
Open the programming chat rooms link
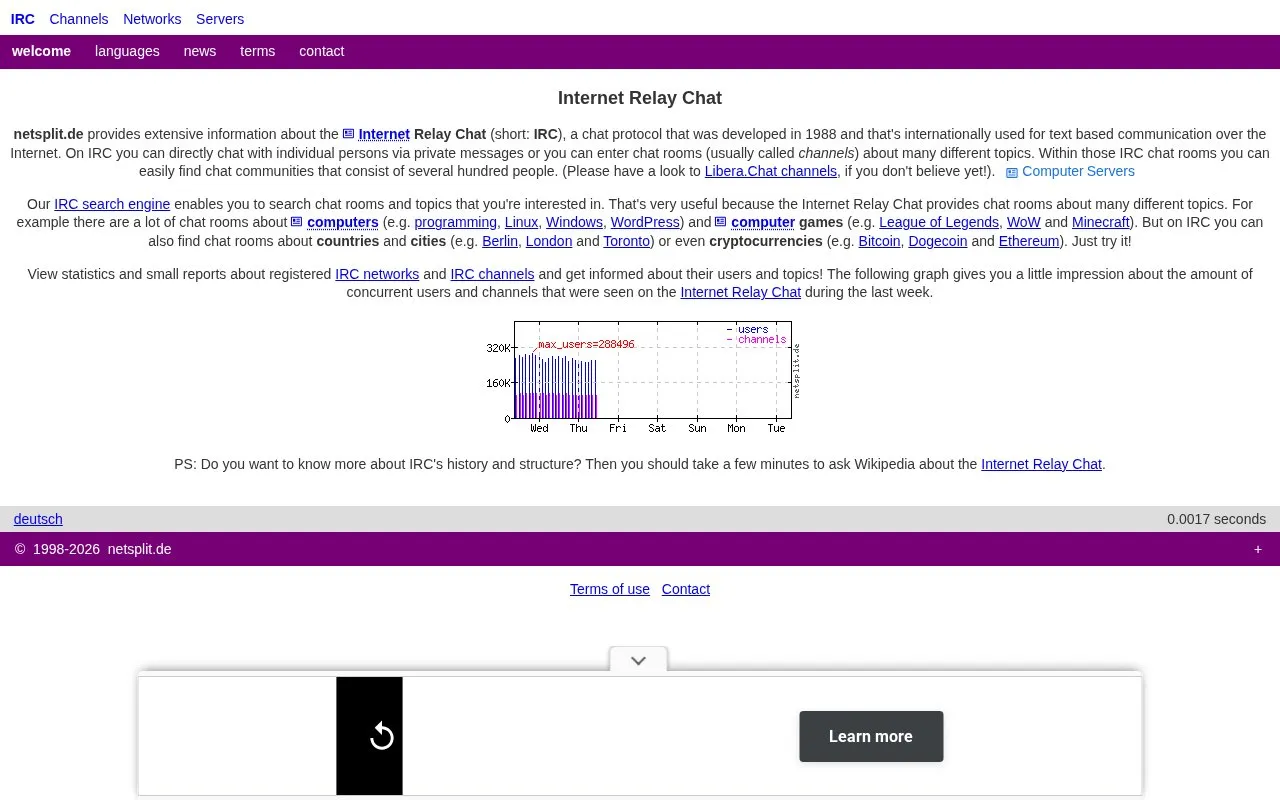coord(456,222)
